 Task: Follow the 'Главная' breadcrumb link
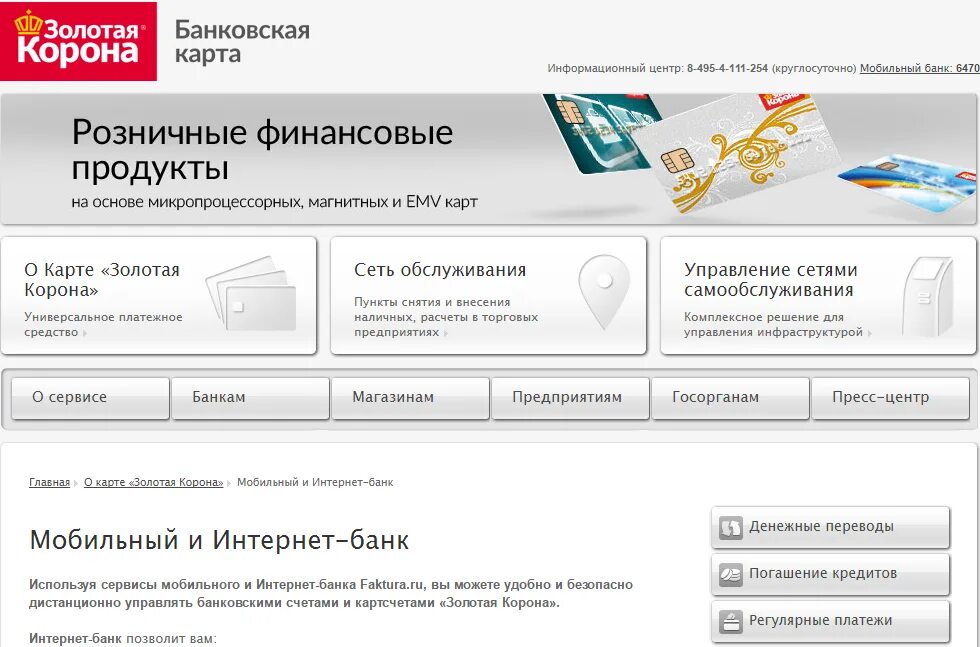coord(49,483)
